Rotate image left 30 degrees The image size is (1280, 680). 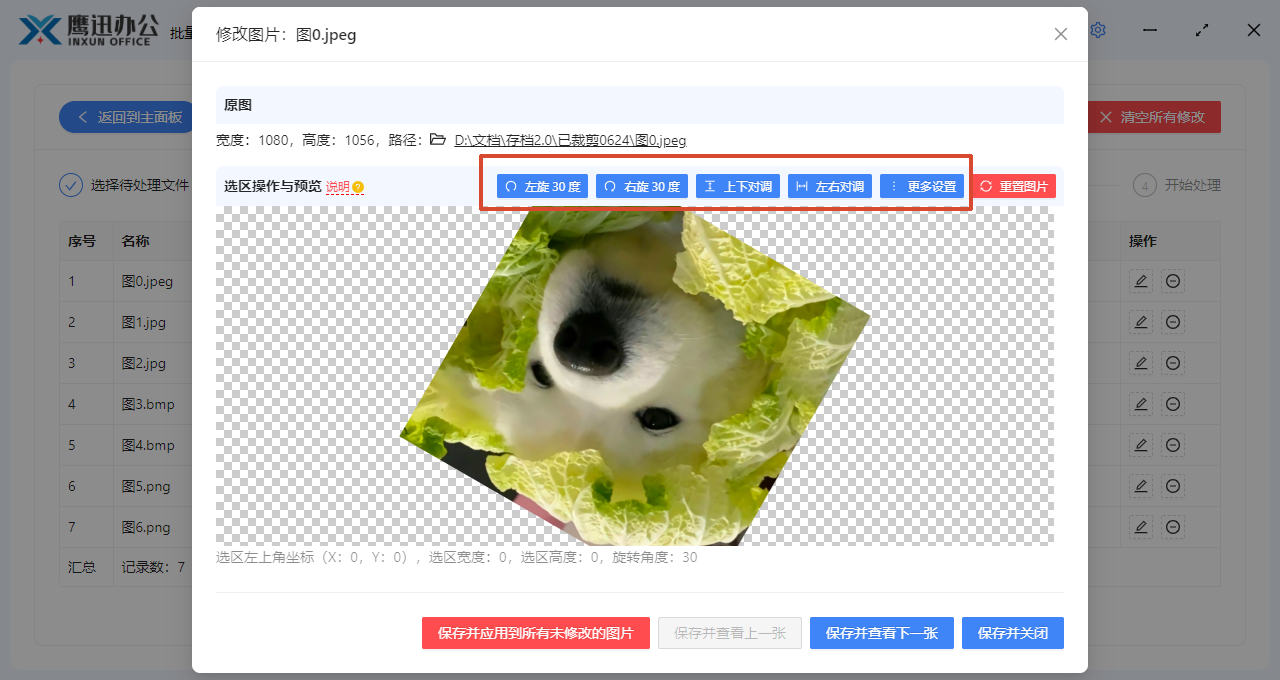pos(542,186)
